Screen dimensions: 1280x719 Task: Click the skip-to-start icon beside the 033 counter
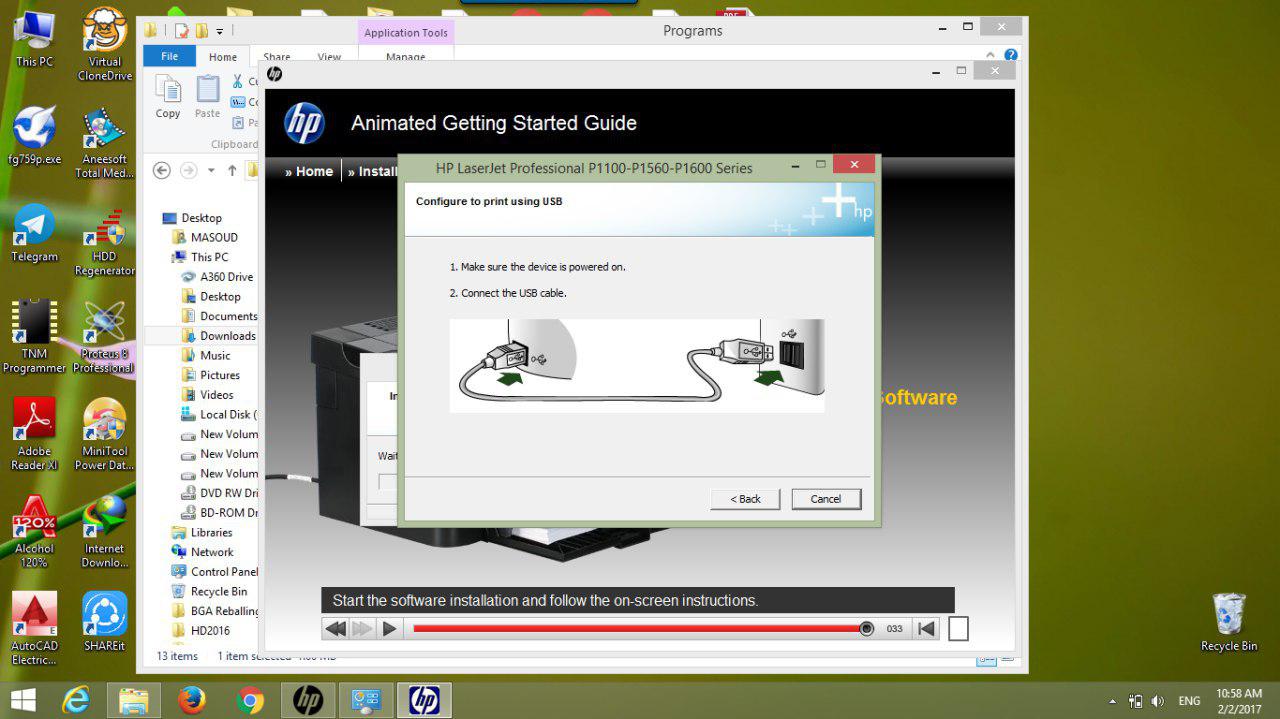(927, 629)
